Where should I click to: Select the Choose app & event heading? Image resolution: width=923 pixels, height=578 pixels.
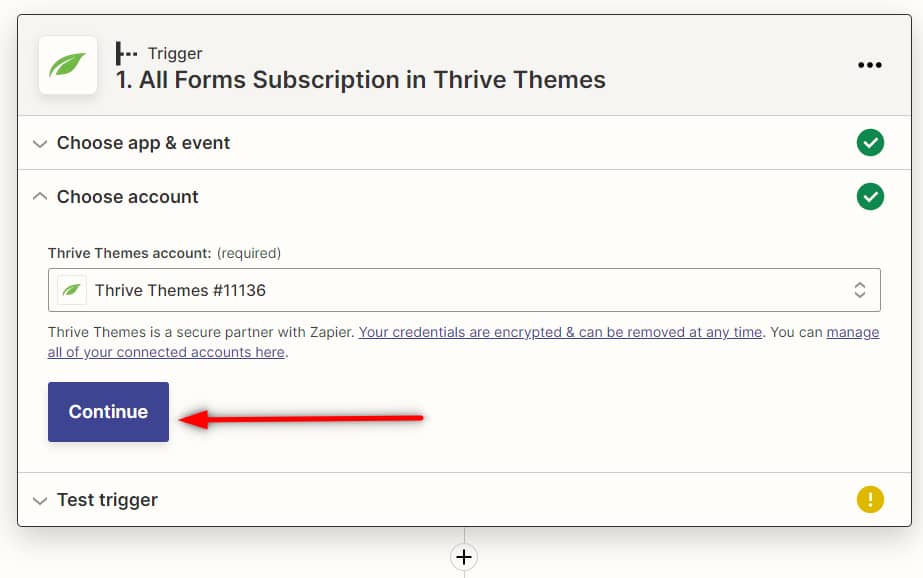(x=143, y=143)
